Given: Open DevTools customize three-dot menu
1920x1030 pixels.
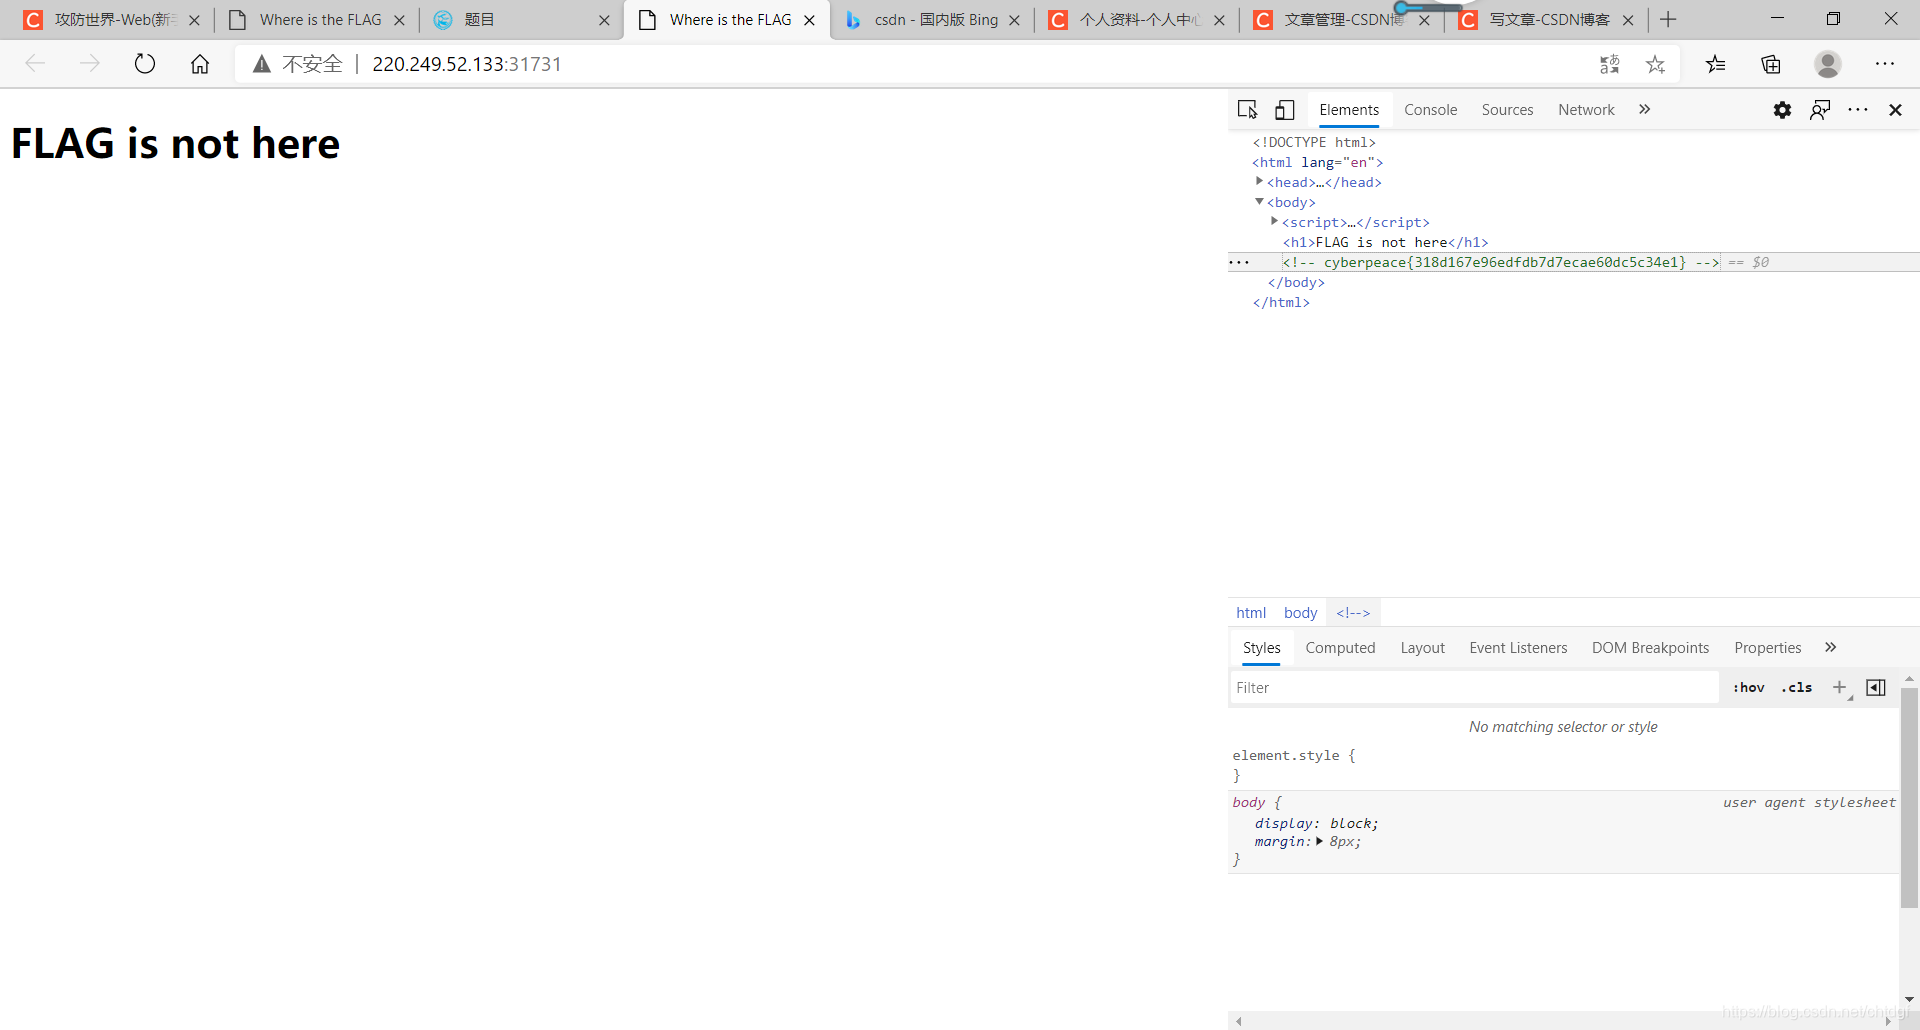Looking at the screenshot, I should 1858,110.
